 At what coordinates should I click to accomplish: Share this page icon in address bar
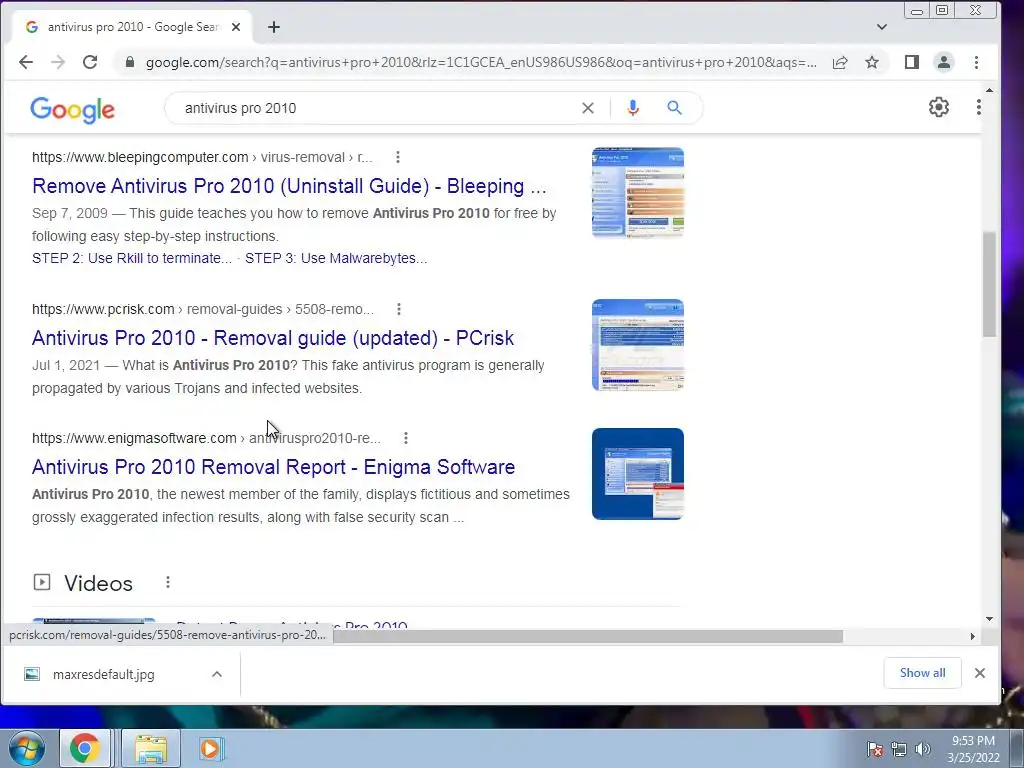(x=840, y=62)
